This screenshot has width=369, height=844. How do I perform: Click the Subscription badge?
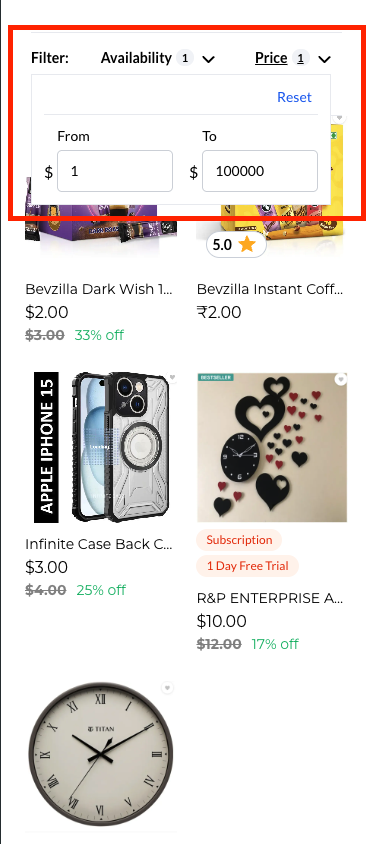click(239, 540)
